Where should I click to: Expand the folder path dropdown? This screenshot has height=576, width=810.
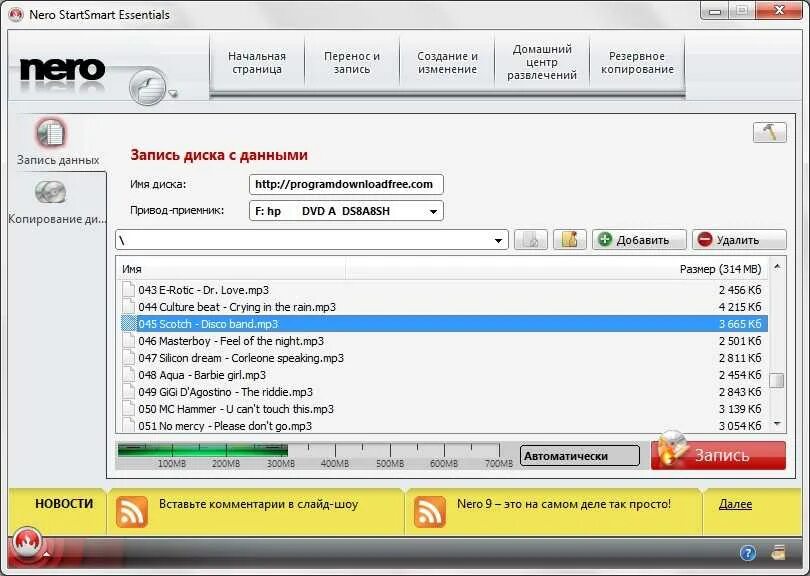[498, 240]
